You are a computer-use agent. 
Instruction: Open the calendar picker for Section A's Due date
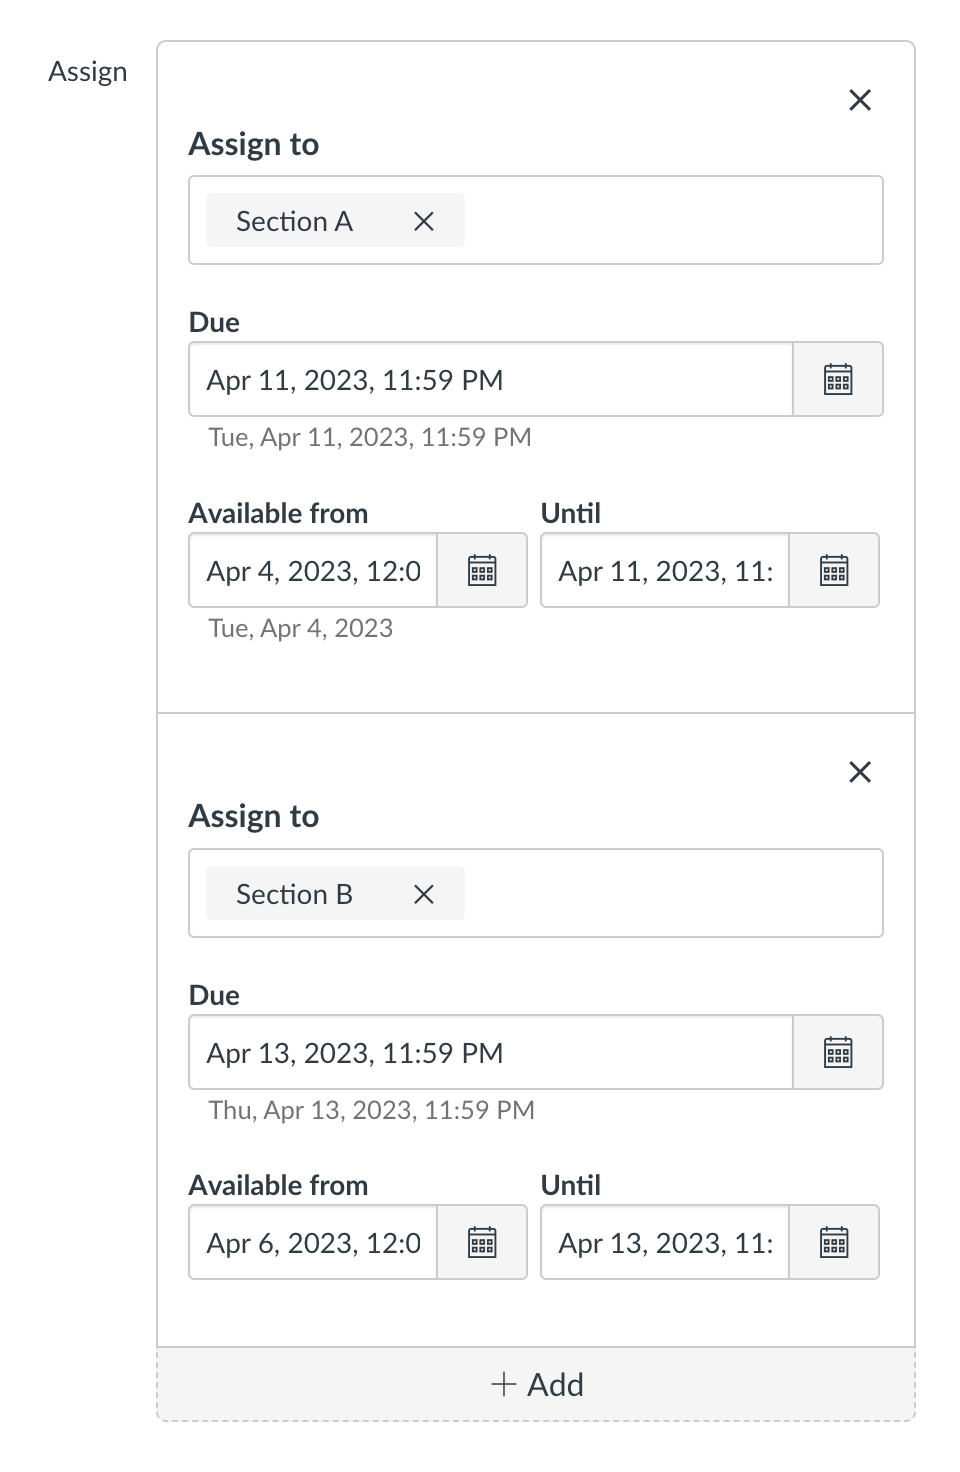pyautogui.click(x=838, y=379)
